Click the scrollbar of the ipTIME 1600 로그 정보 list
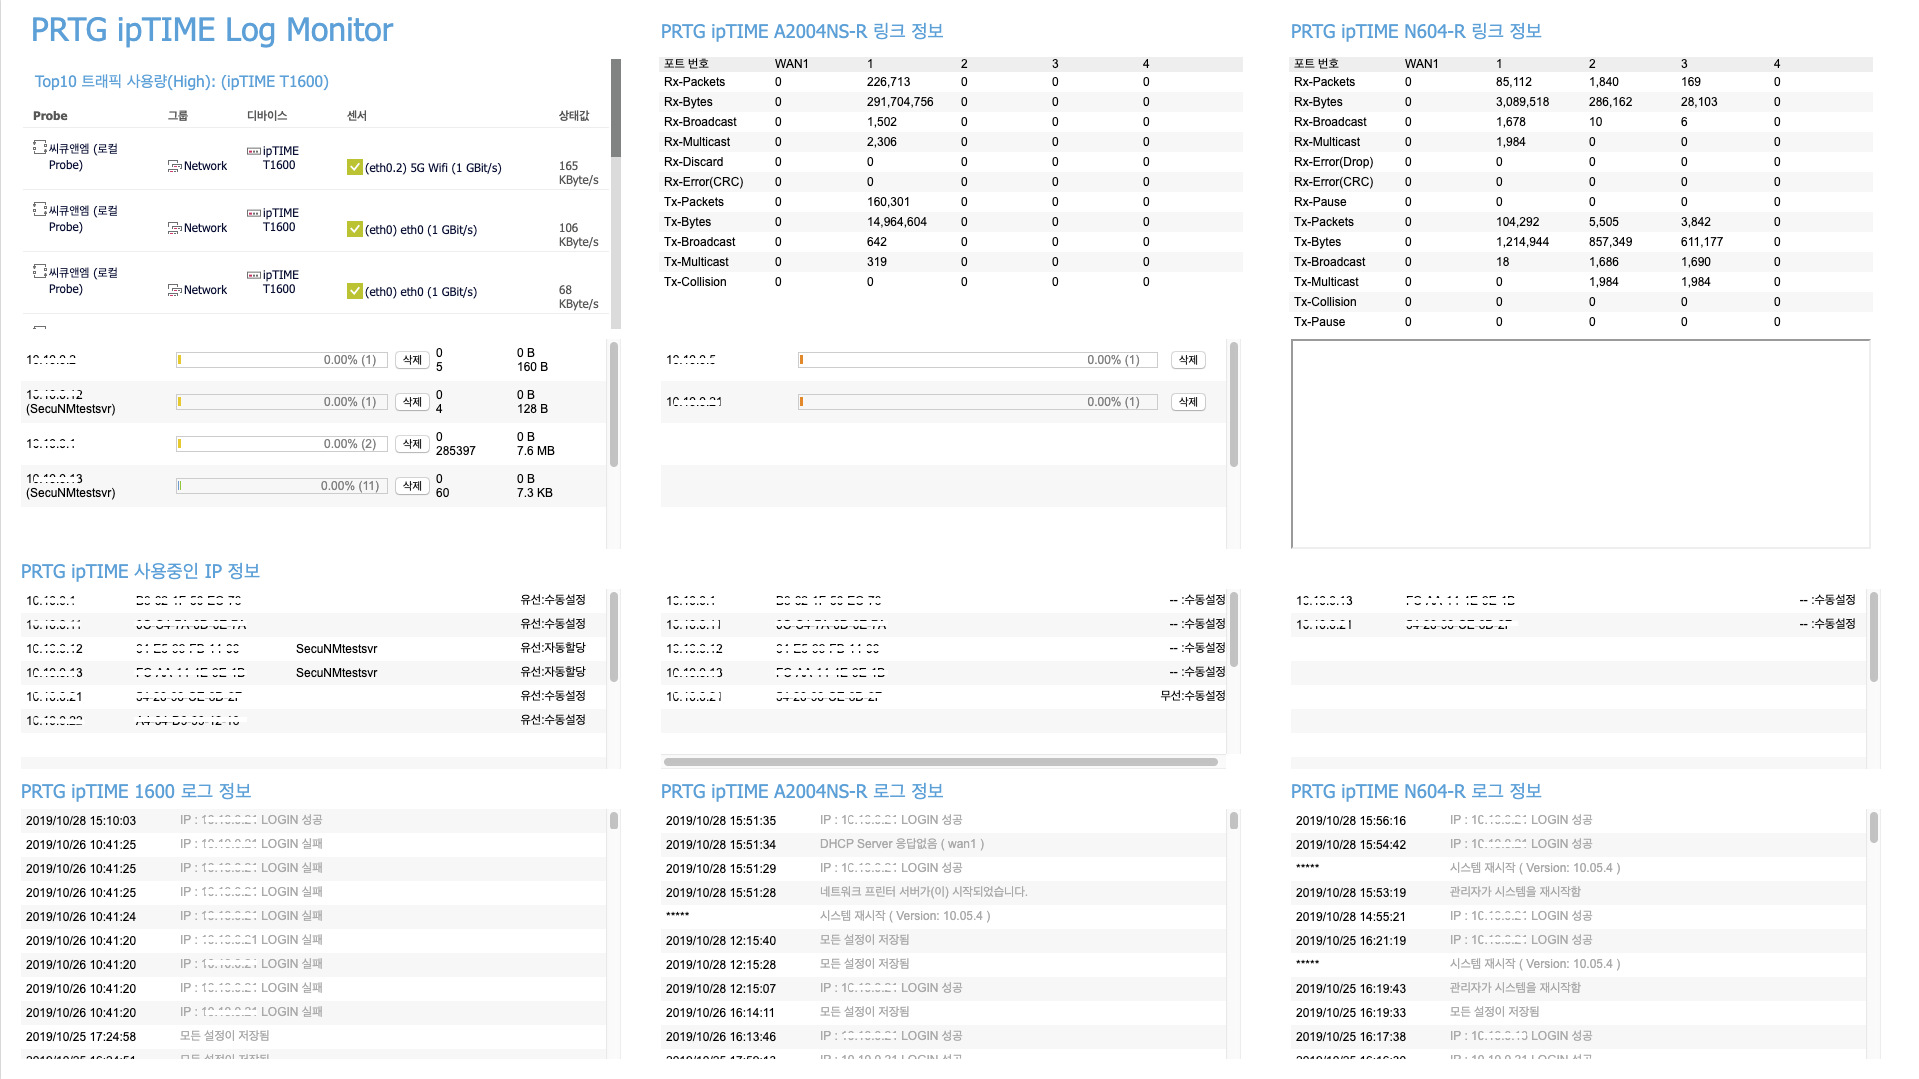The height and width of the screenshot is (1079, 1919). (614, 821)
